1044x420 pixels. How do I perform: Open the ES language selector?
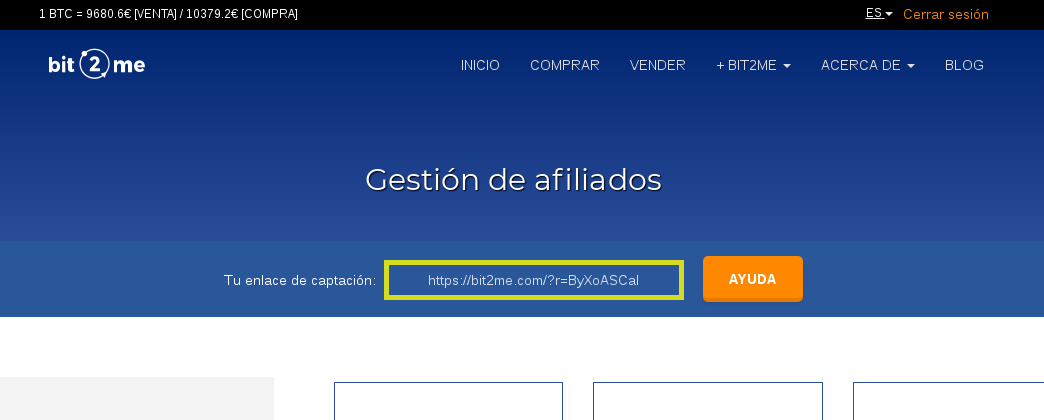[x=879, y=13]
